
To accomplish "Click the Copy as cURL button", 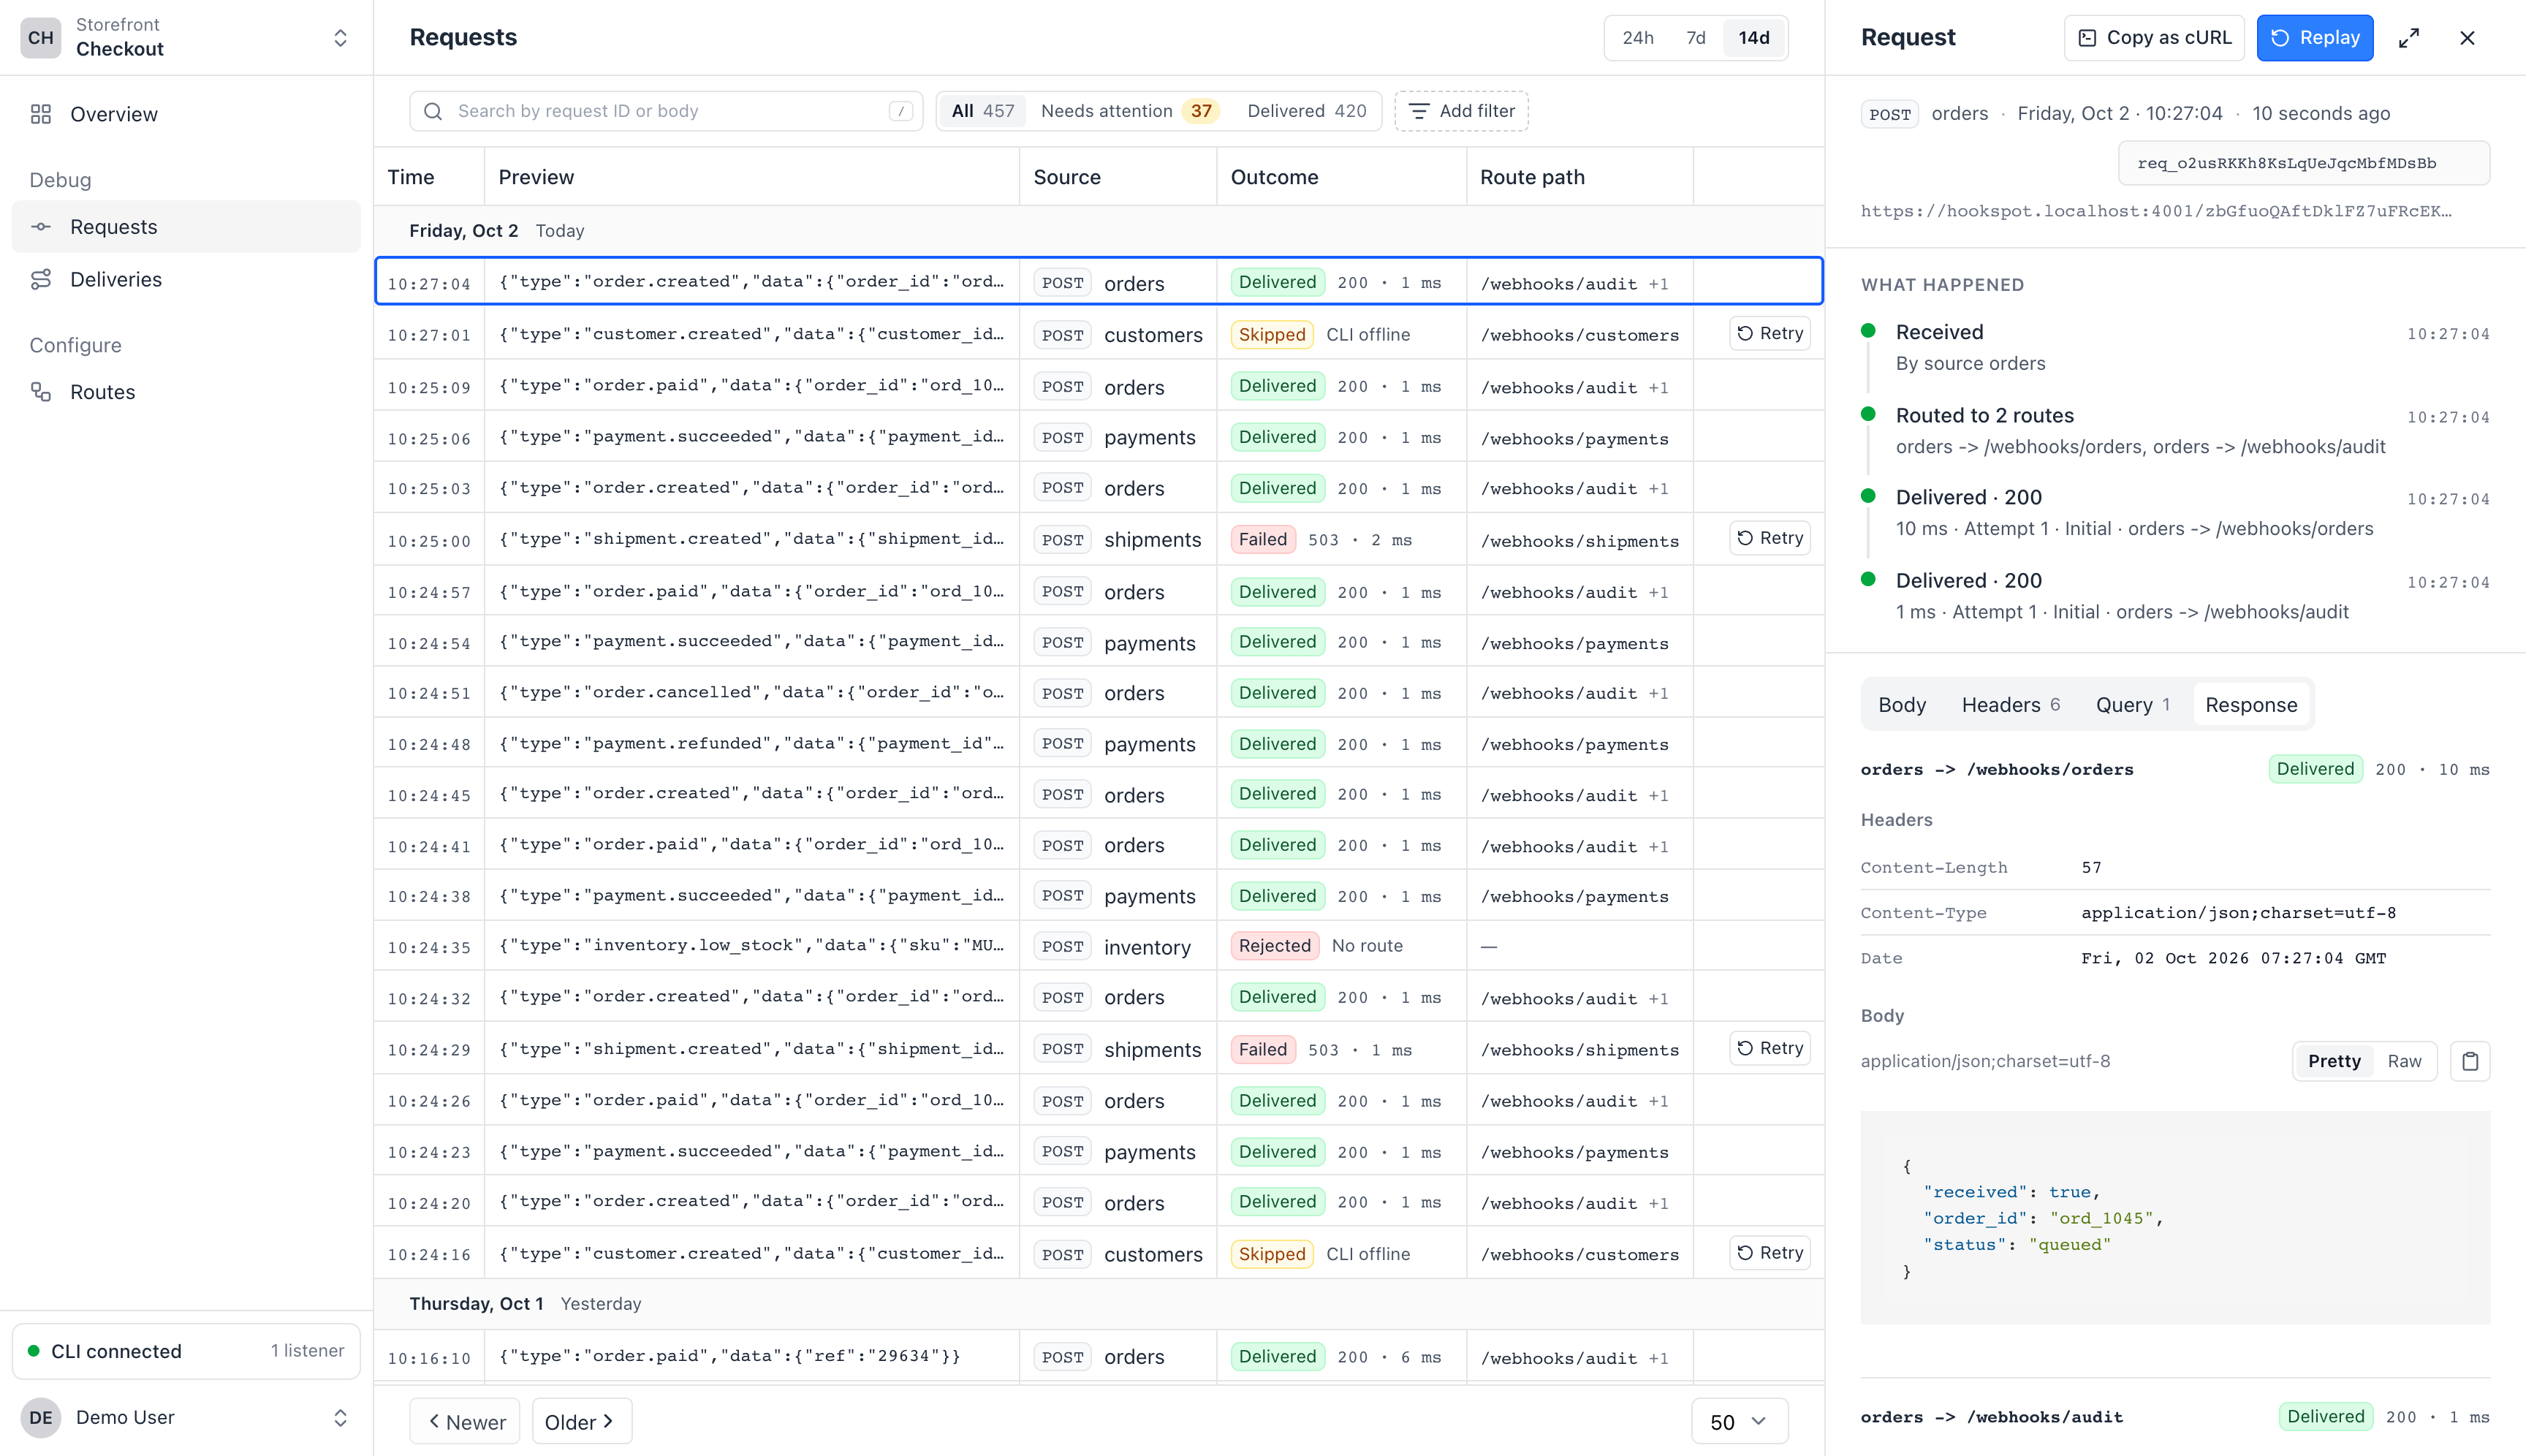I will 2154,38.
